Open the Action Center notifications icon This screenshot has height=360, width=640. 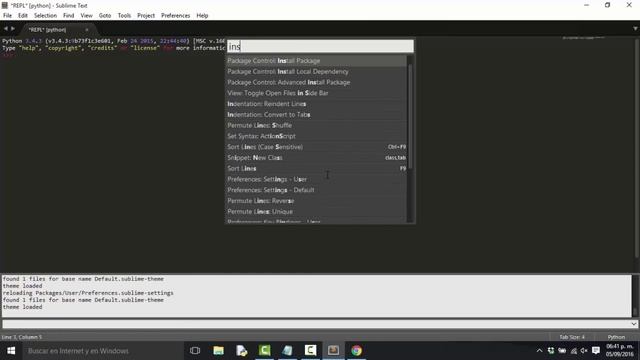click(596, 351)
